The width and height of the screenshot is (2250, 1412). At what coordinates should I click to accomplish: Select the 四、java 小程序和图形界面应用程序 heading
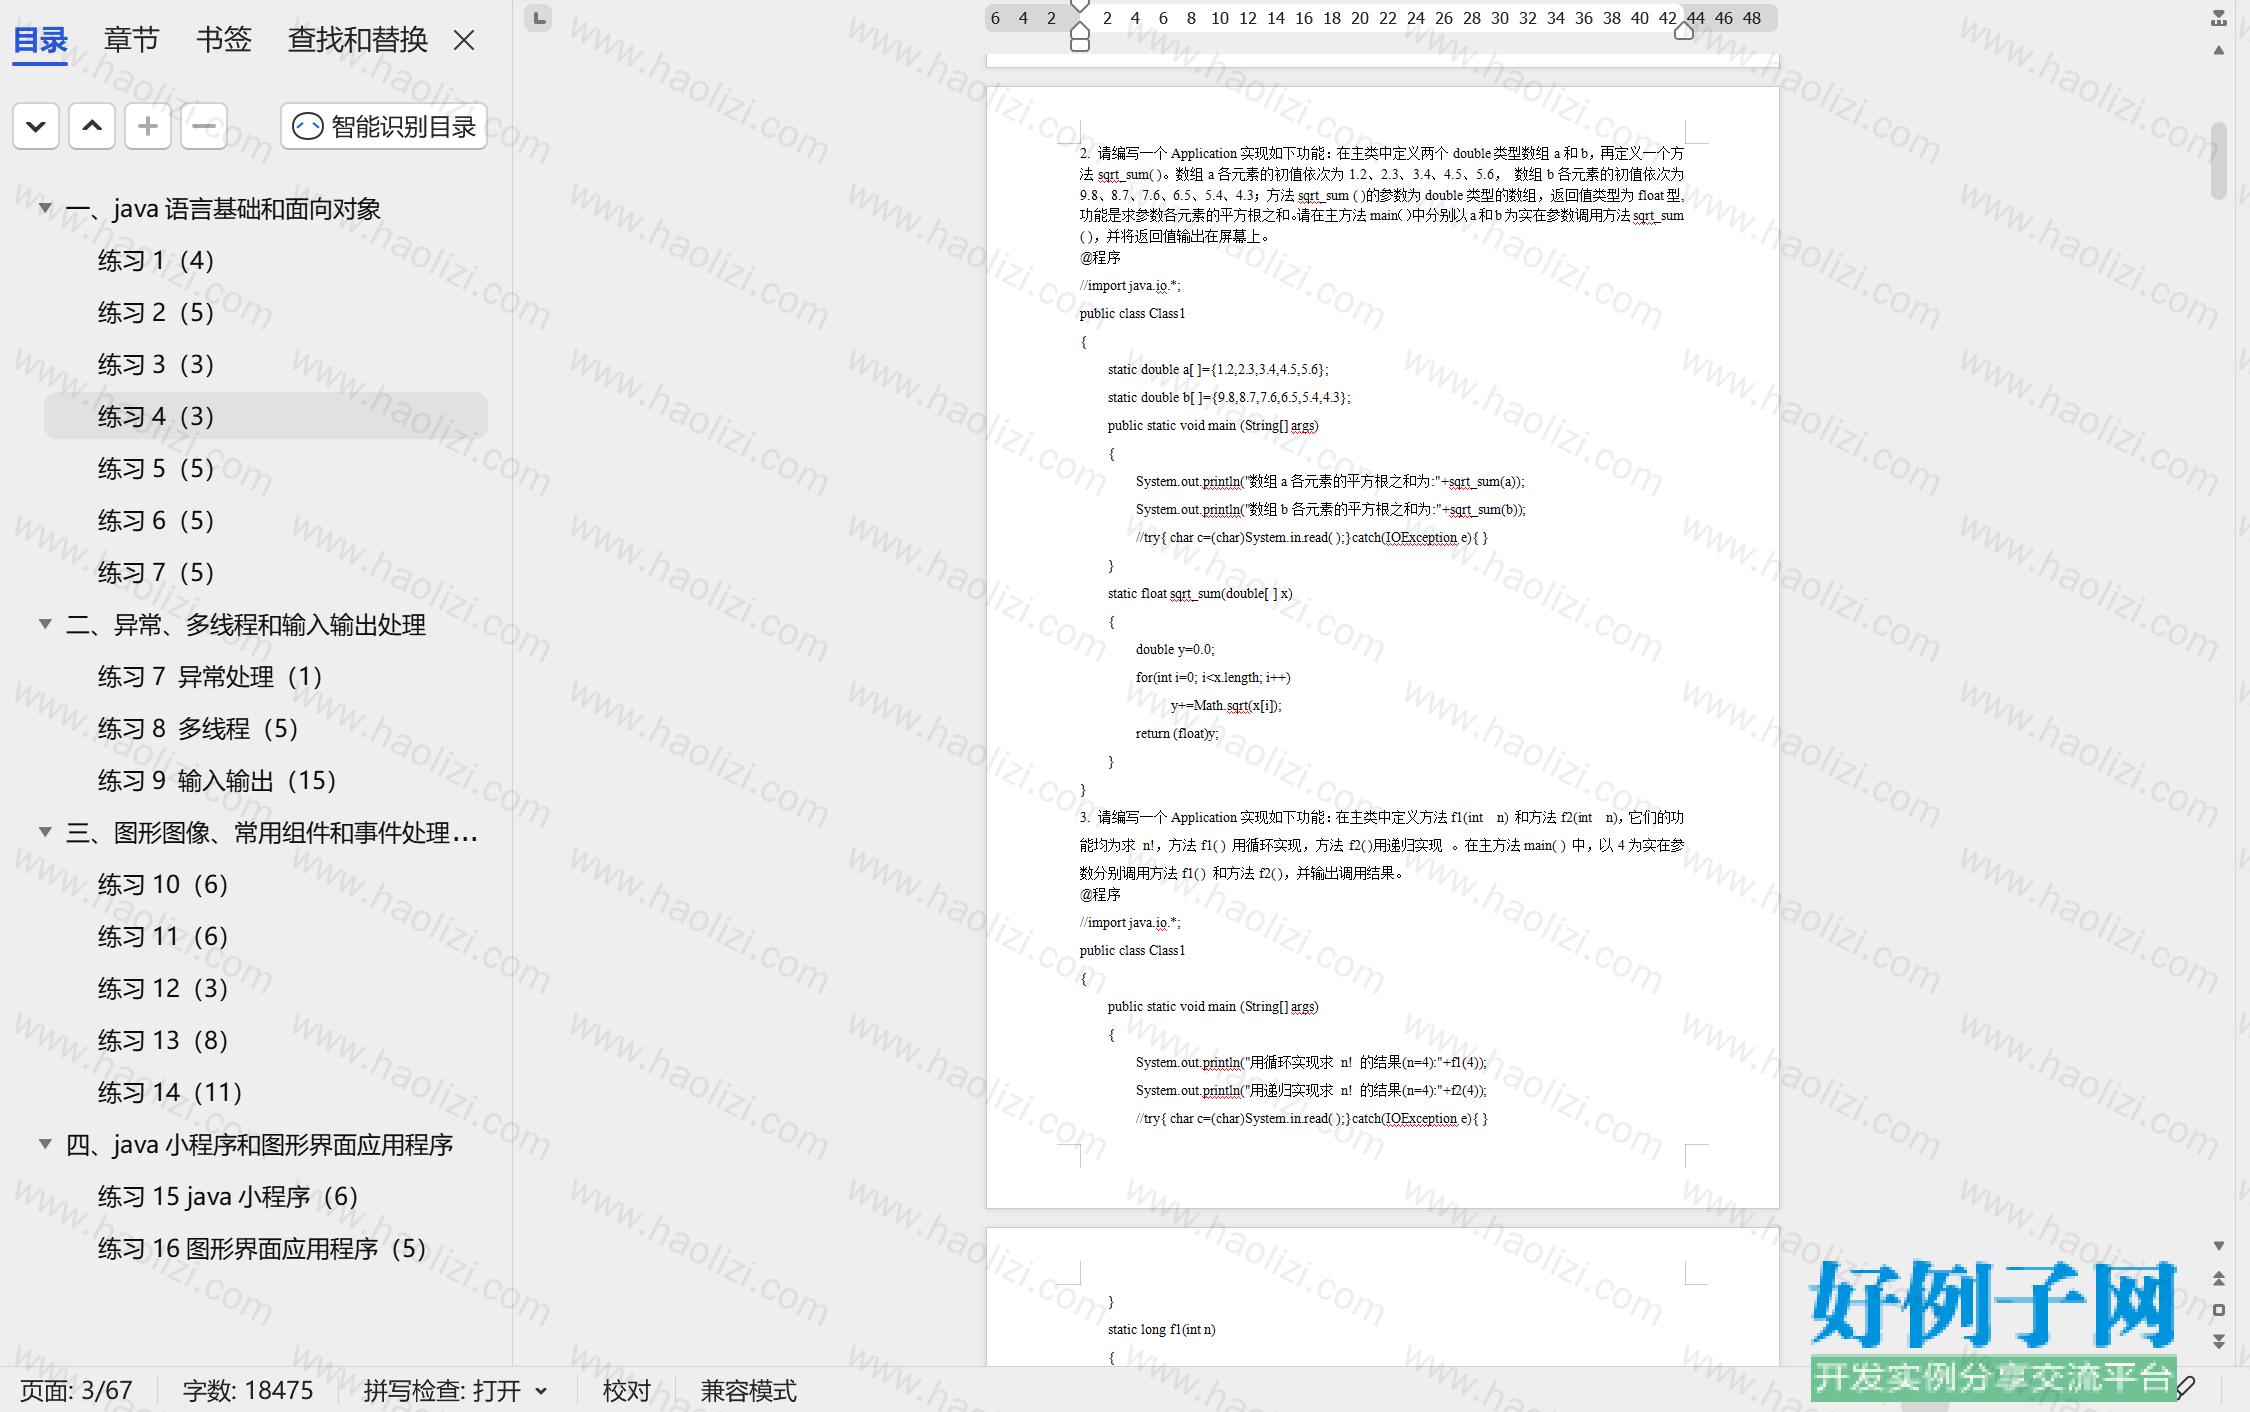coord(259,1145)
